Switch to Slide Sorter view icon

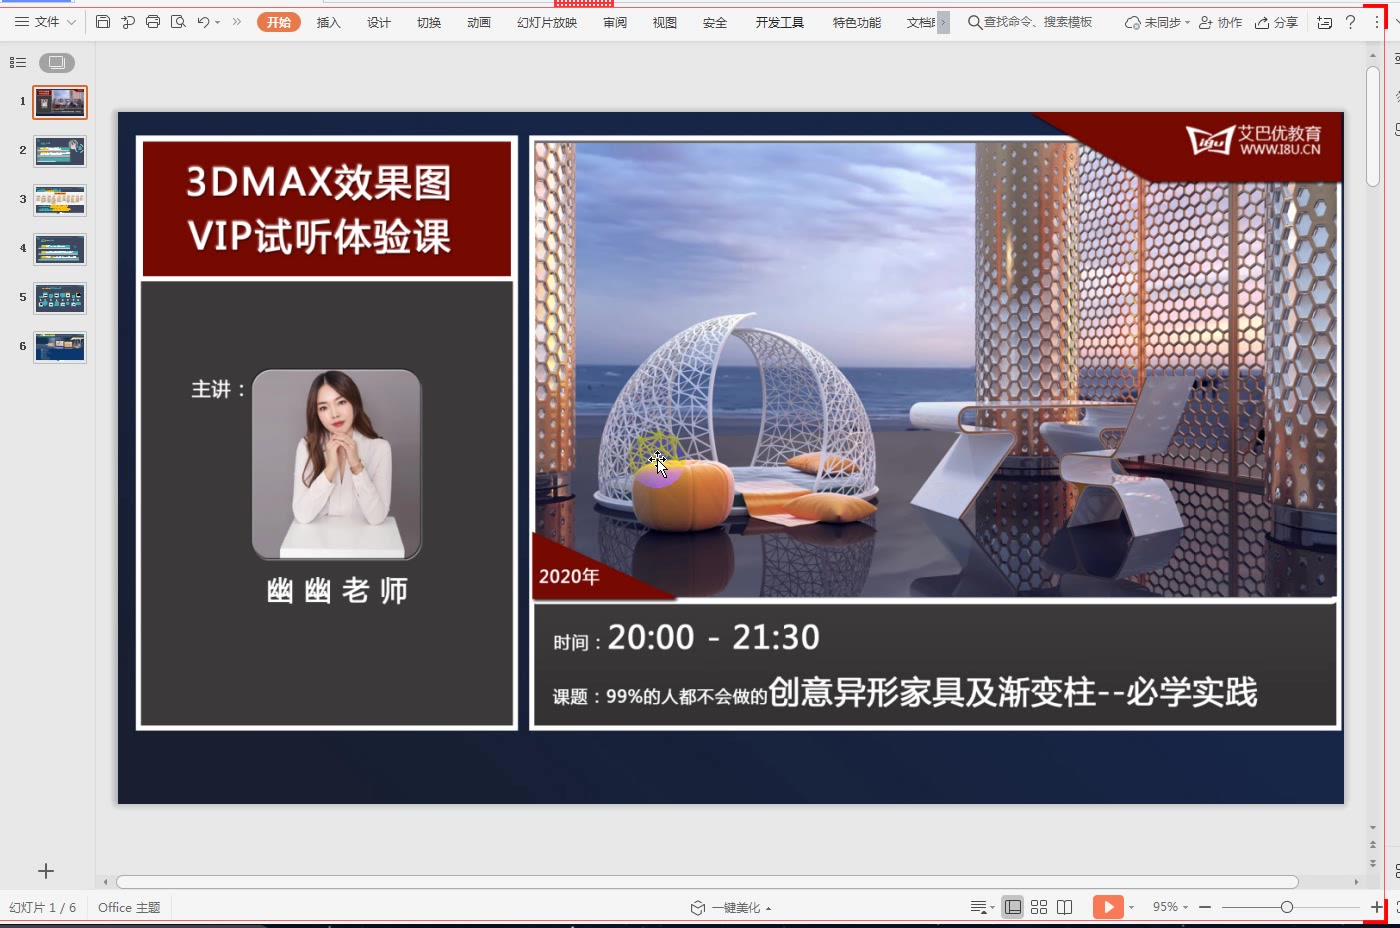click(x=1038, y=907)
